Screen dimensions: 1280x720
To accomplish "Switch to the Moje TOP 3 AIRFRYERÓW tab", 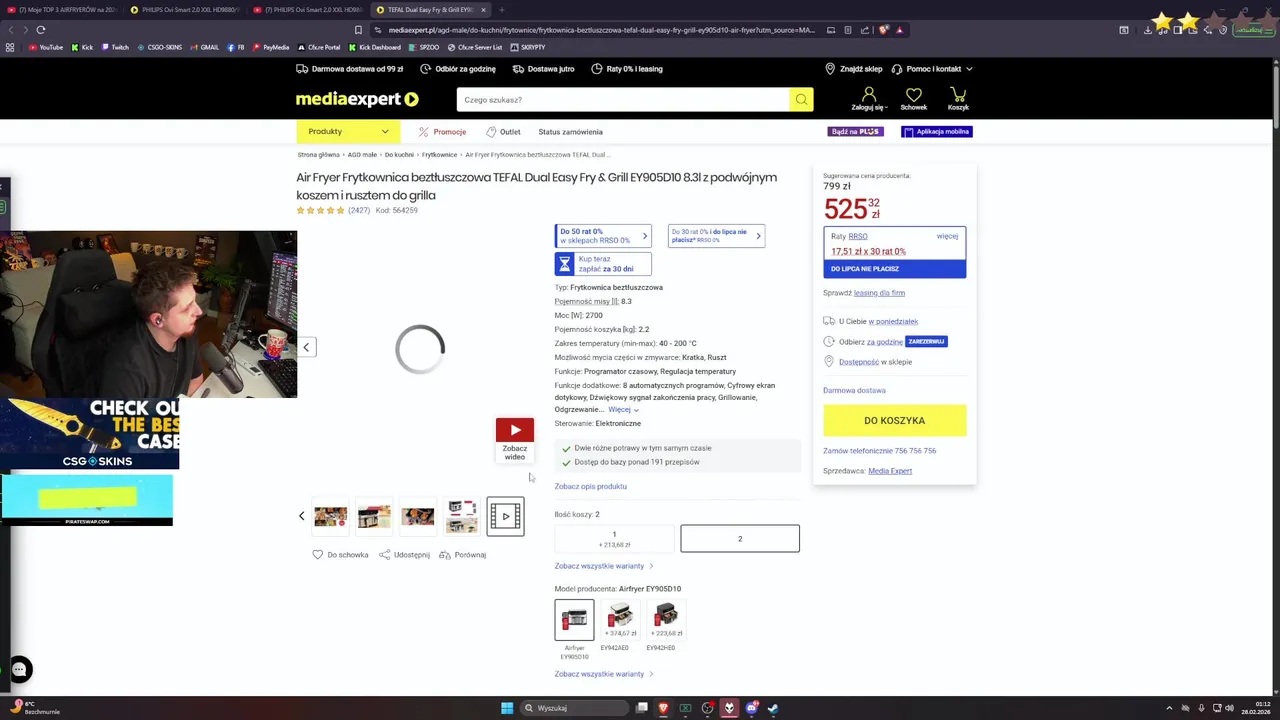I will click(x=61, y=10).
